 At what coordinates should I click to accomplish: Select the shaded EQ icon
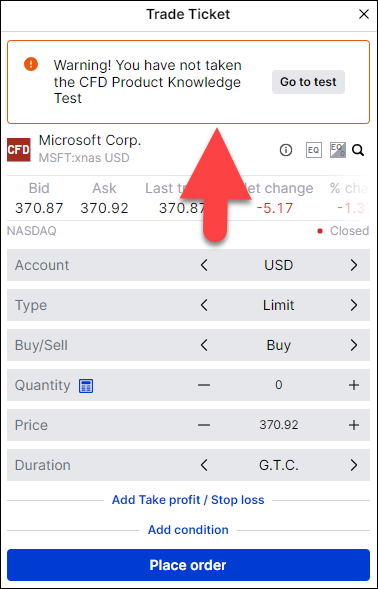(x=337, y=150)
